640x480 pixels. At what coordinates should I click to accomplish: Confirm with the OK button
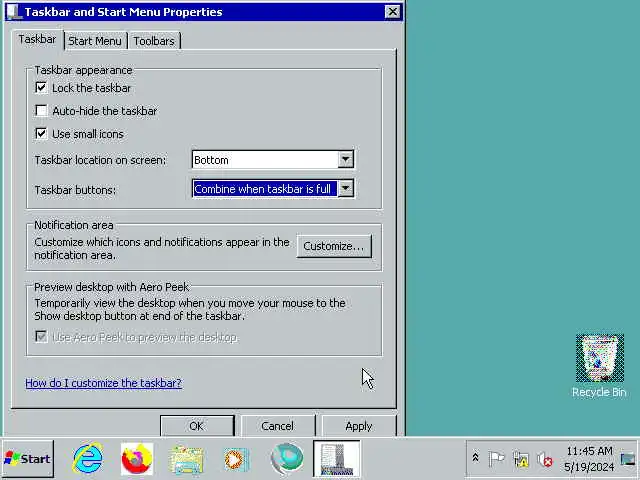tap(197, 426)
